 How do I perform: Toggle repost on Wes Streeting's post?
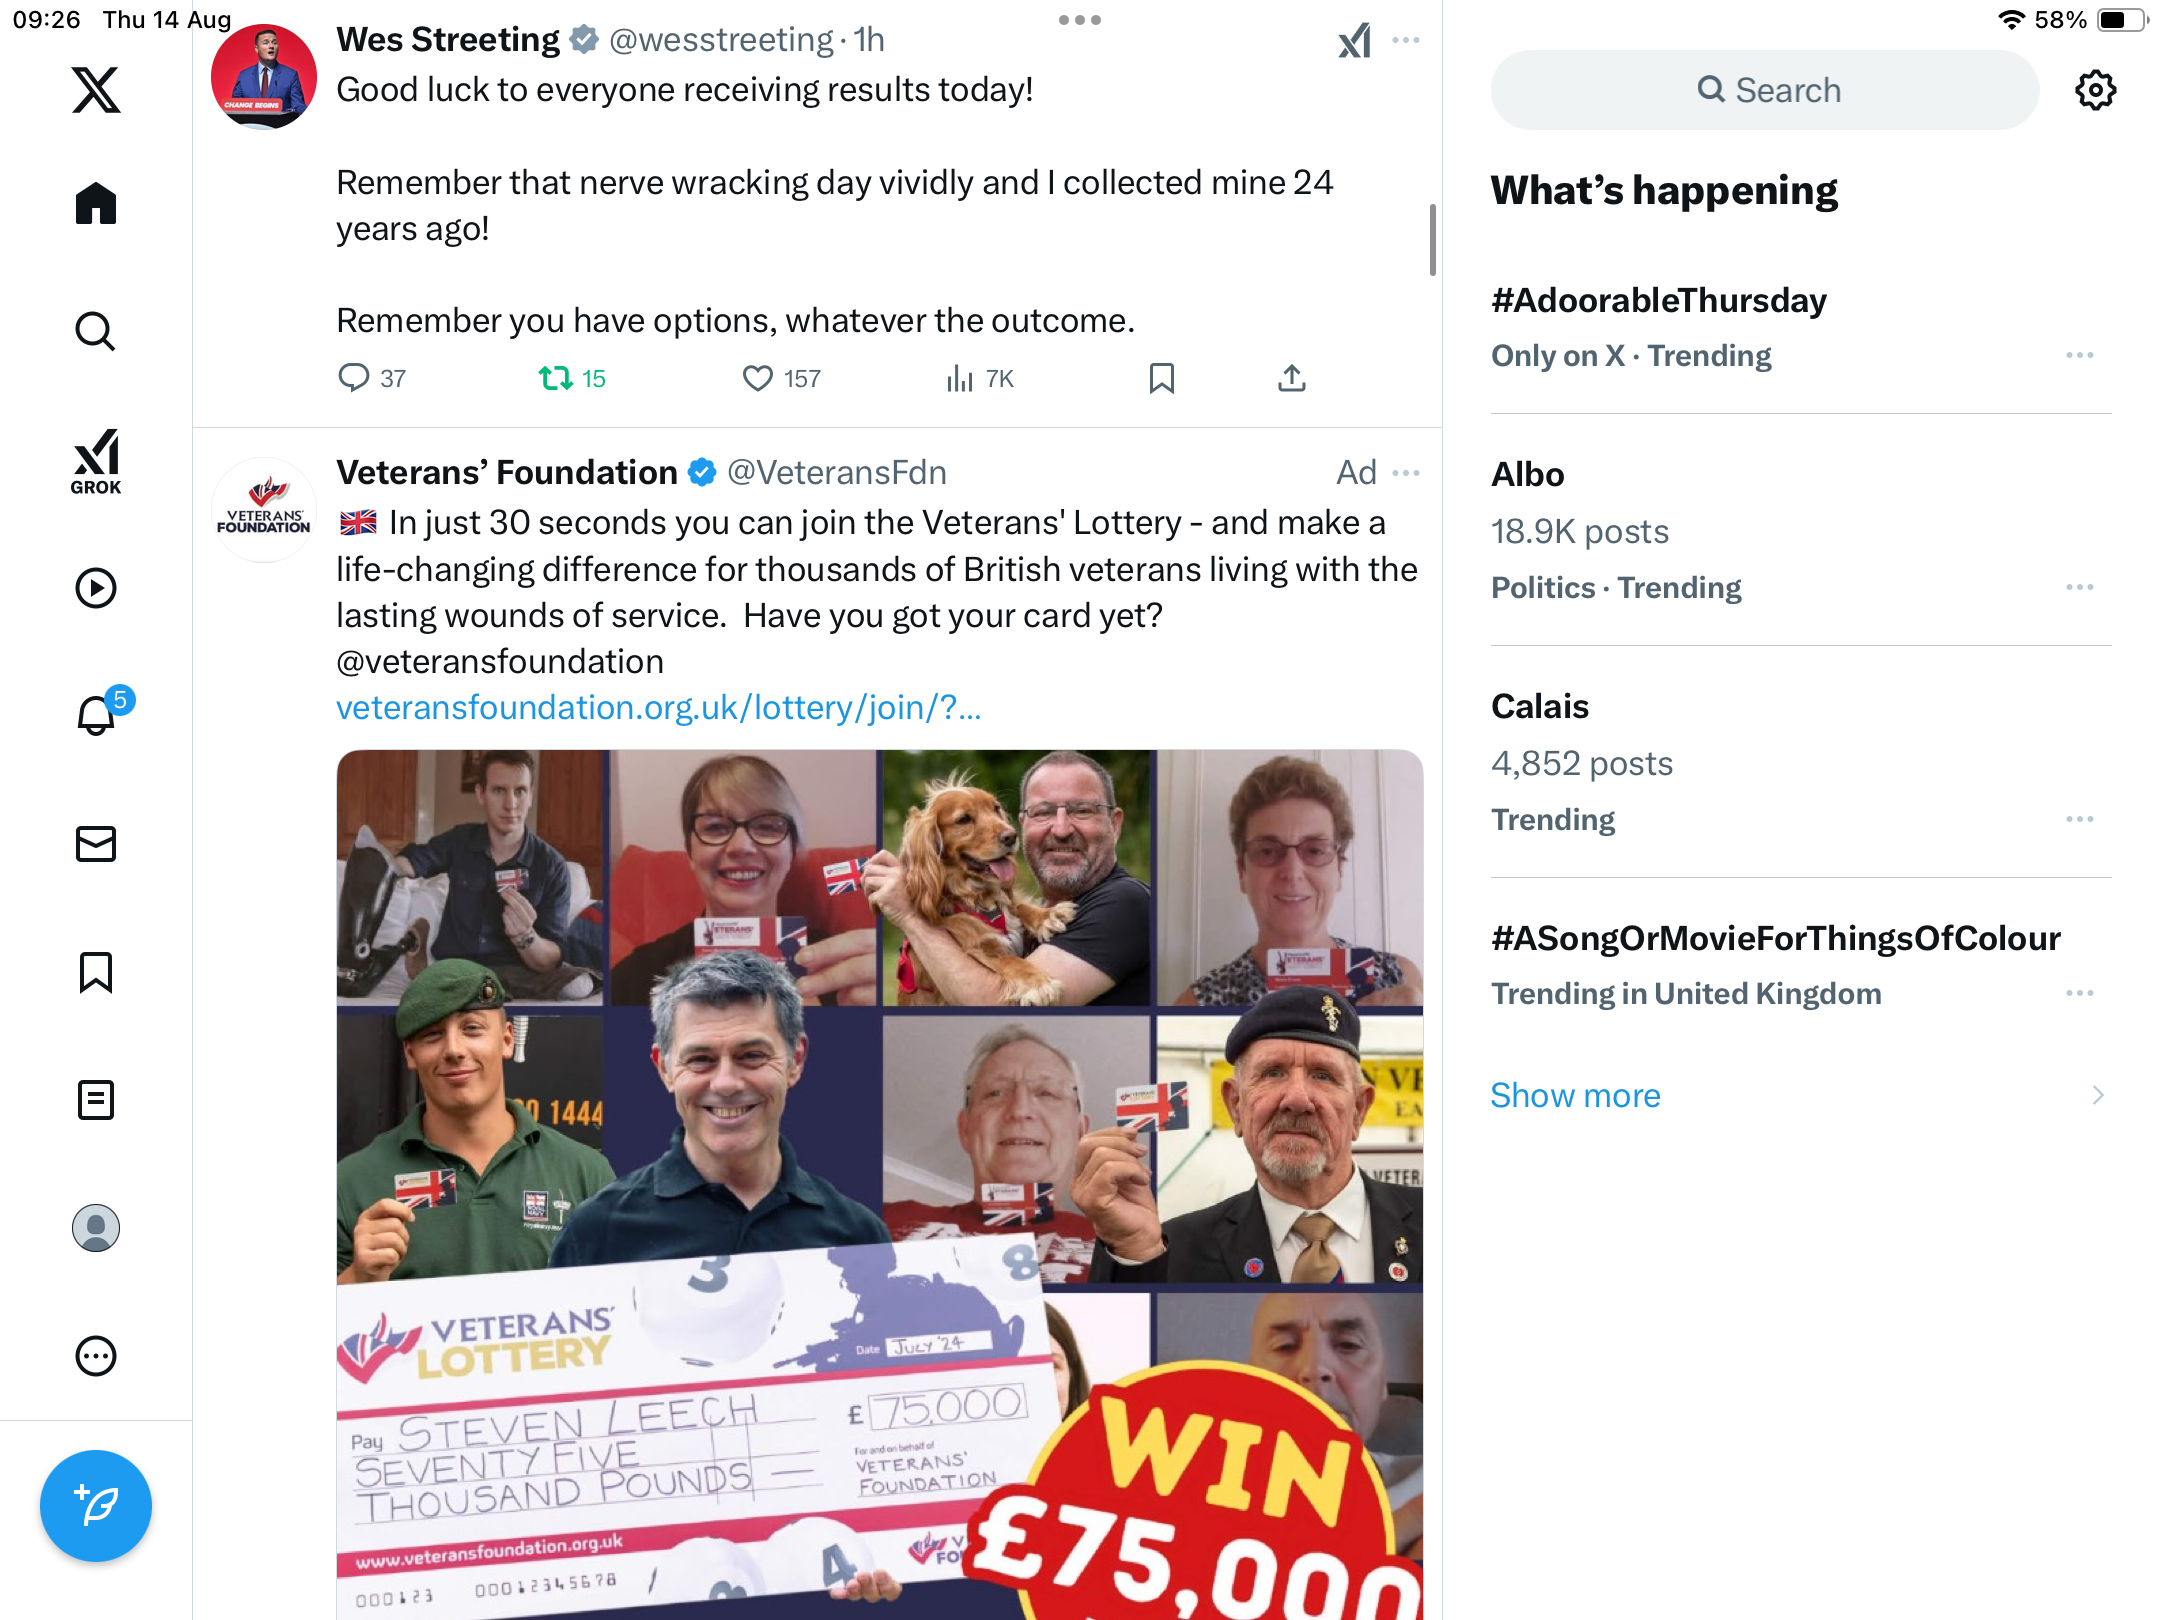coord(555,378)
